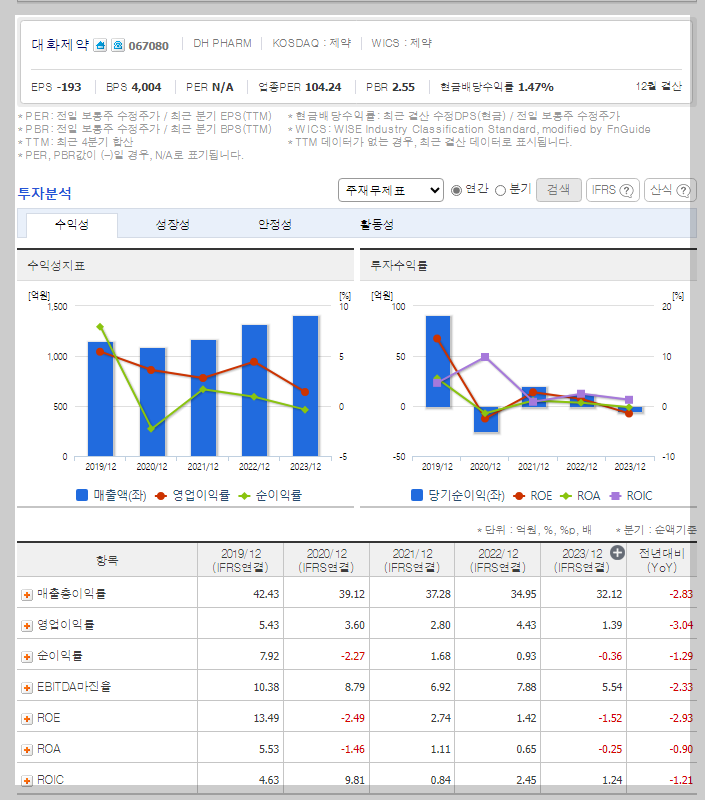Viewport: 705px width, 800px height.
Task: Click the 투자수익률 chart title
Action: (x=399, y=265)
